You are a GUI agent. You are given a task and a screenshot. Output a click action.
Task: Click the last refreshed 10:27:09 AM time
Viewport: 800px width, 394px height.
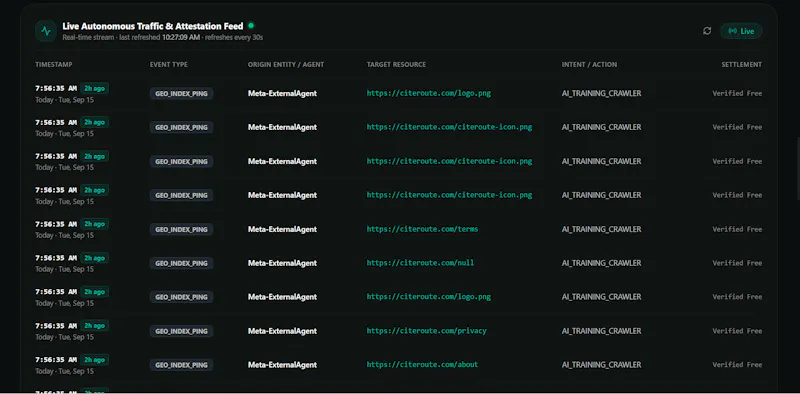(181, 37)
